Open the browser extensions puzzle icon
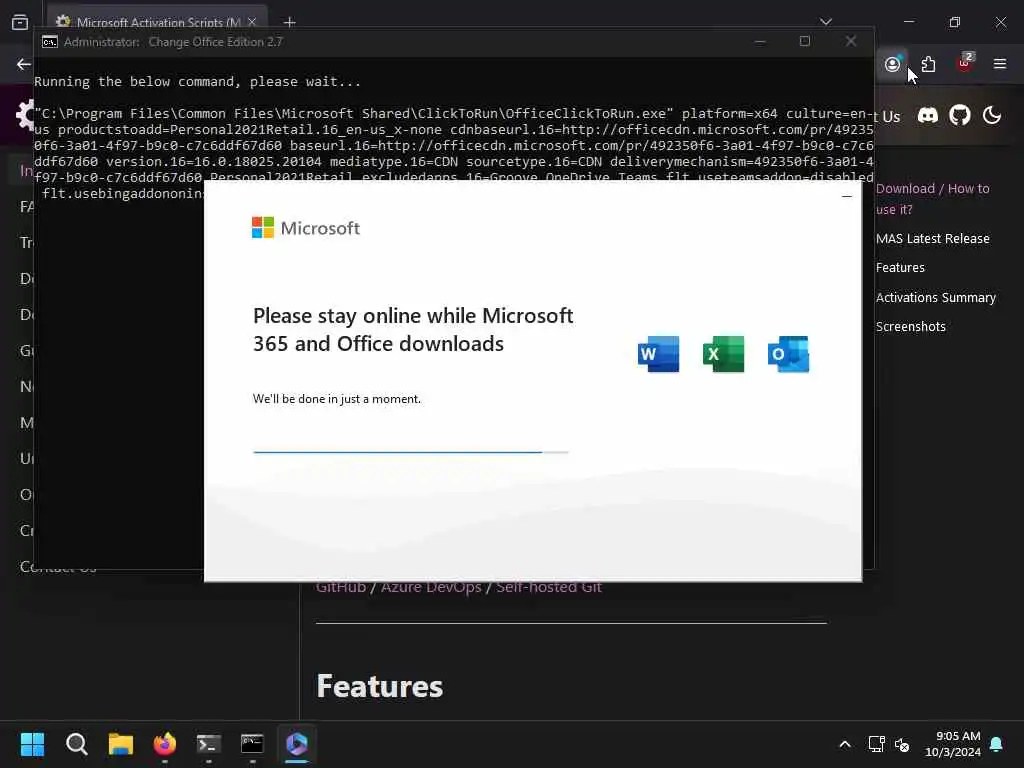The width and height of the screenshot is (1024, 768). click(928, 64)
